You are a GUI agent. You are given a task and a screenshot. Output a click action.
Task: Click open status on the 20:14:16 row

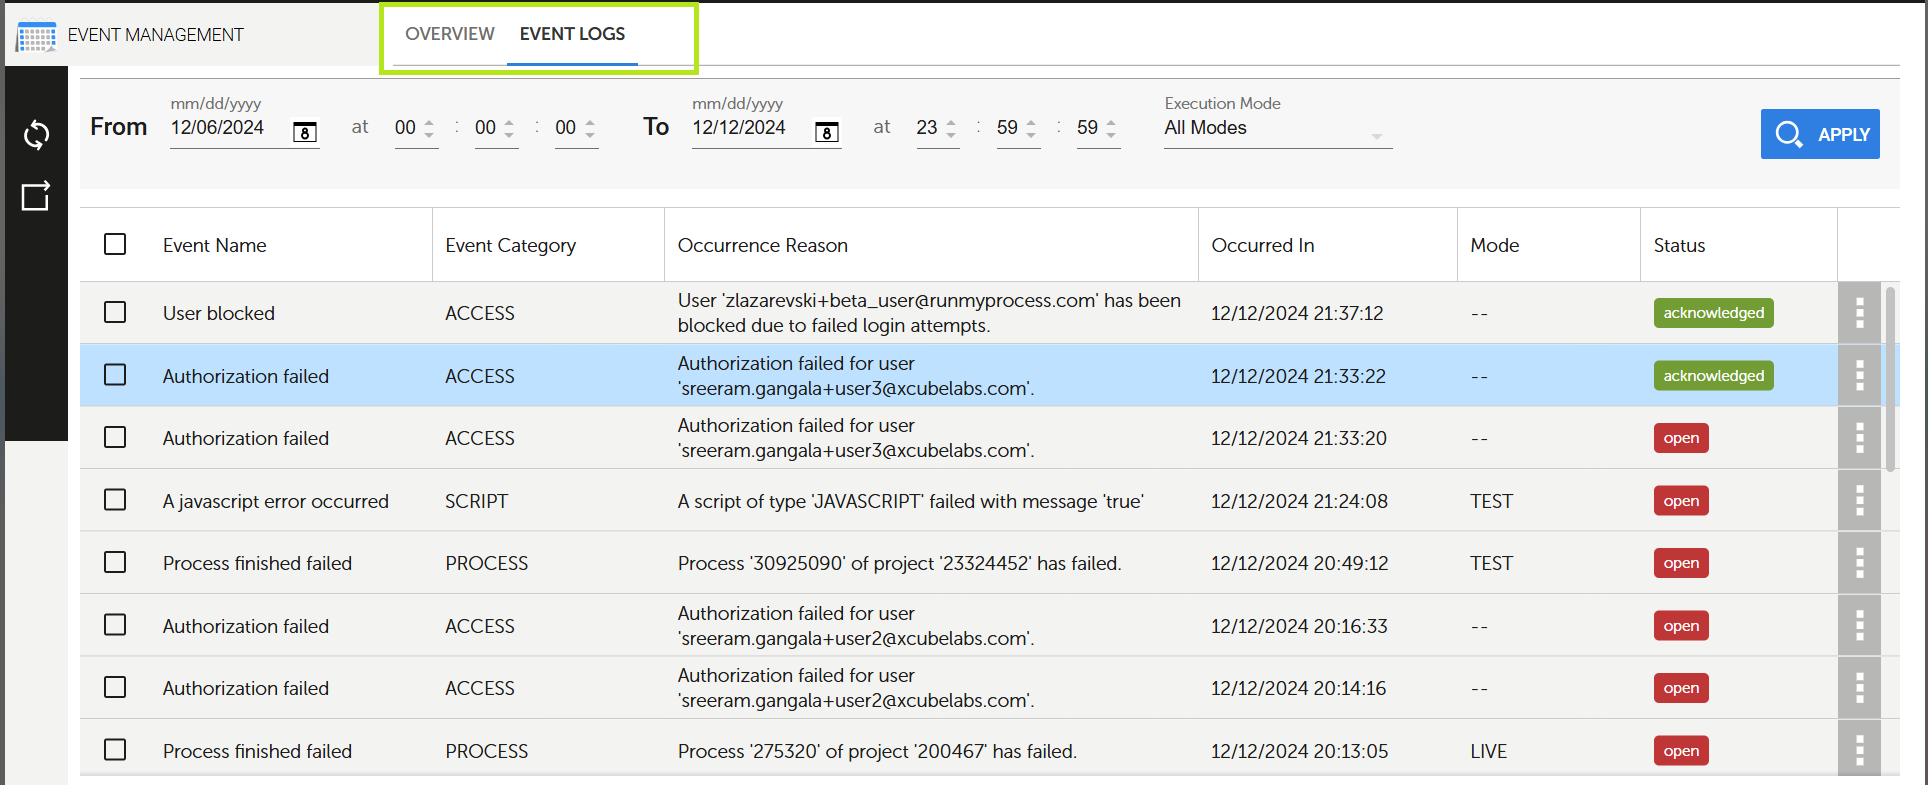[x=1681, y=688]
